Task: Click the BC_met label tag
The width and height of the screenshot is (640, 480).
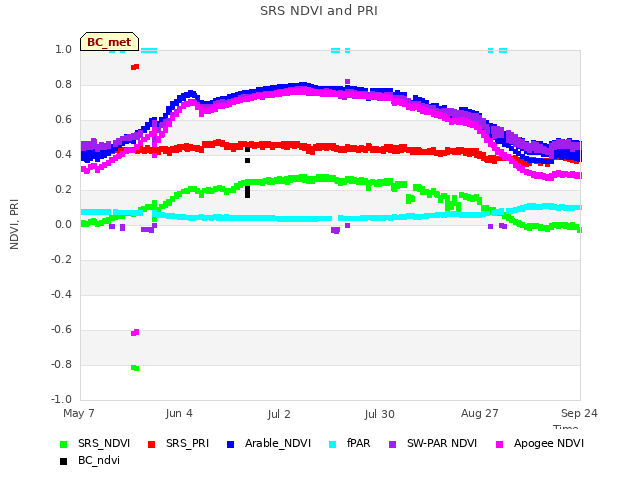Action: [109, 42]
